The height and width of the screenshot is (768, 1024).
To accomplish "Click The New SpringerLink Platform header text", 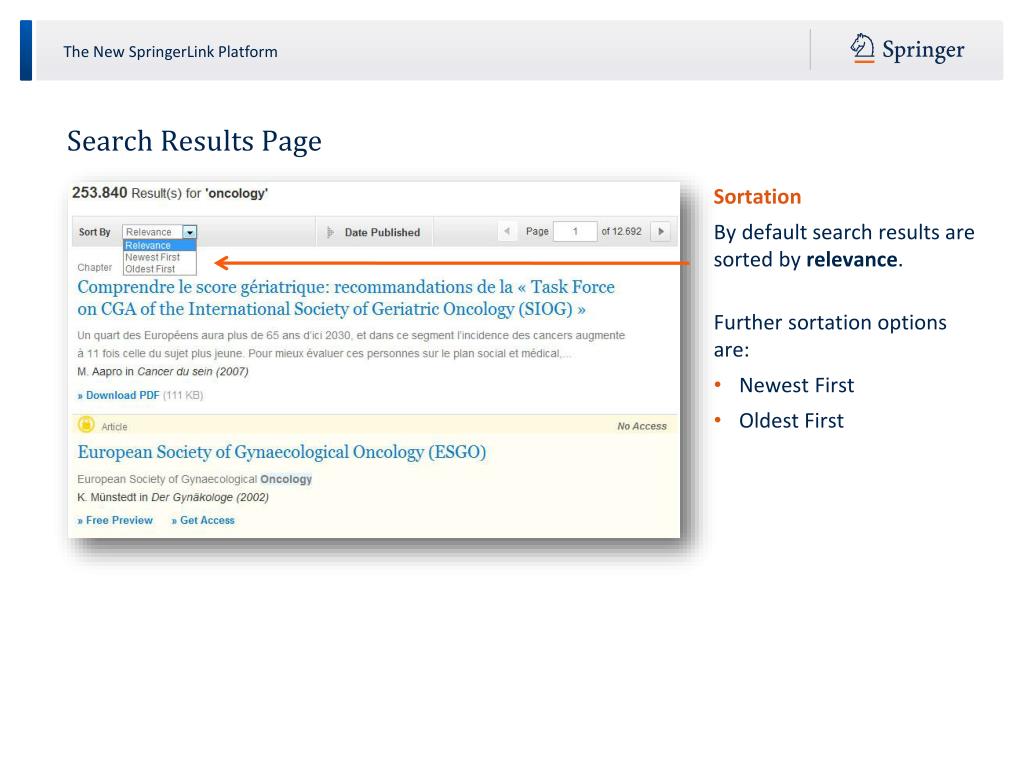I will (170, 52).
